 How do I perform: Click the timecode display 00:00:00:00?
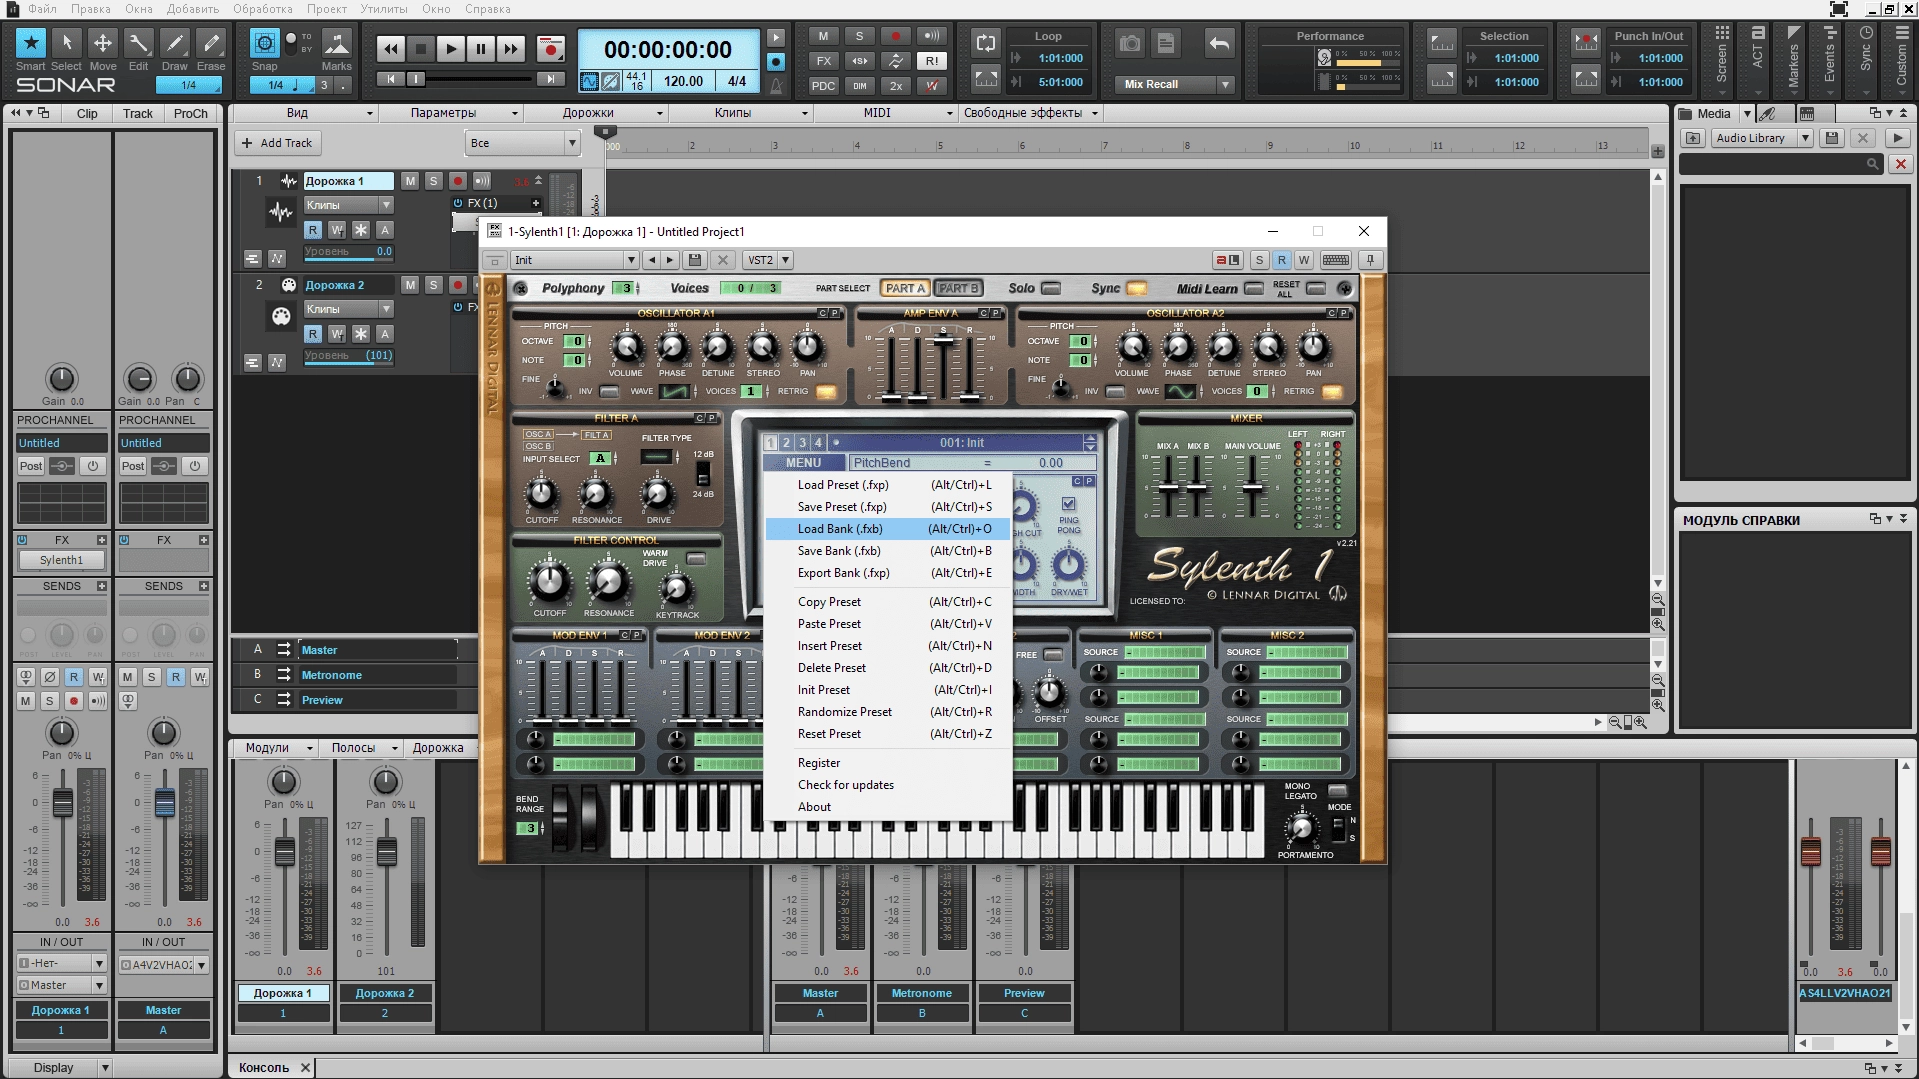tap(668, 50)
